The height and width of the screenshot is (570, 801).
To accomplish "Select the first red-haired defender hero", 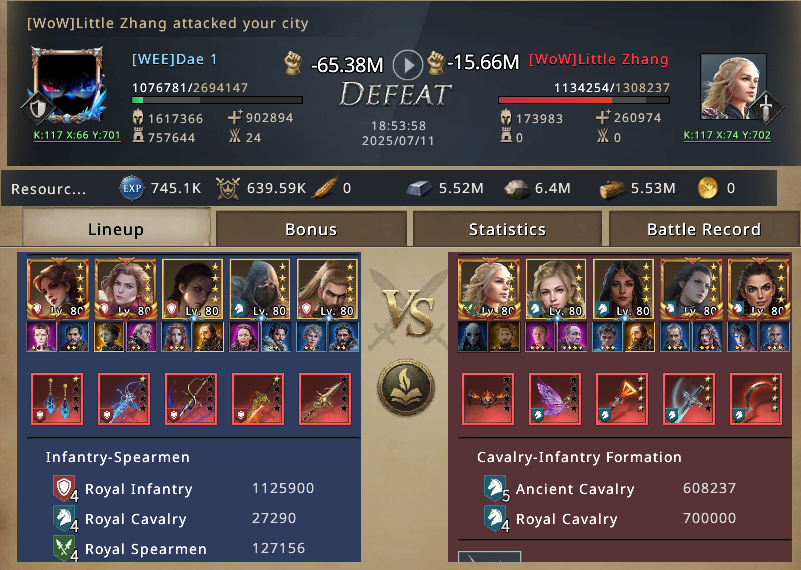I will [x=58, y=289].
